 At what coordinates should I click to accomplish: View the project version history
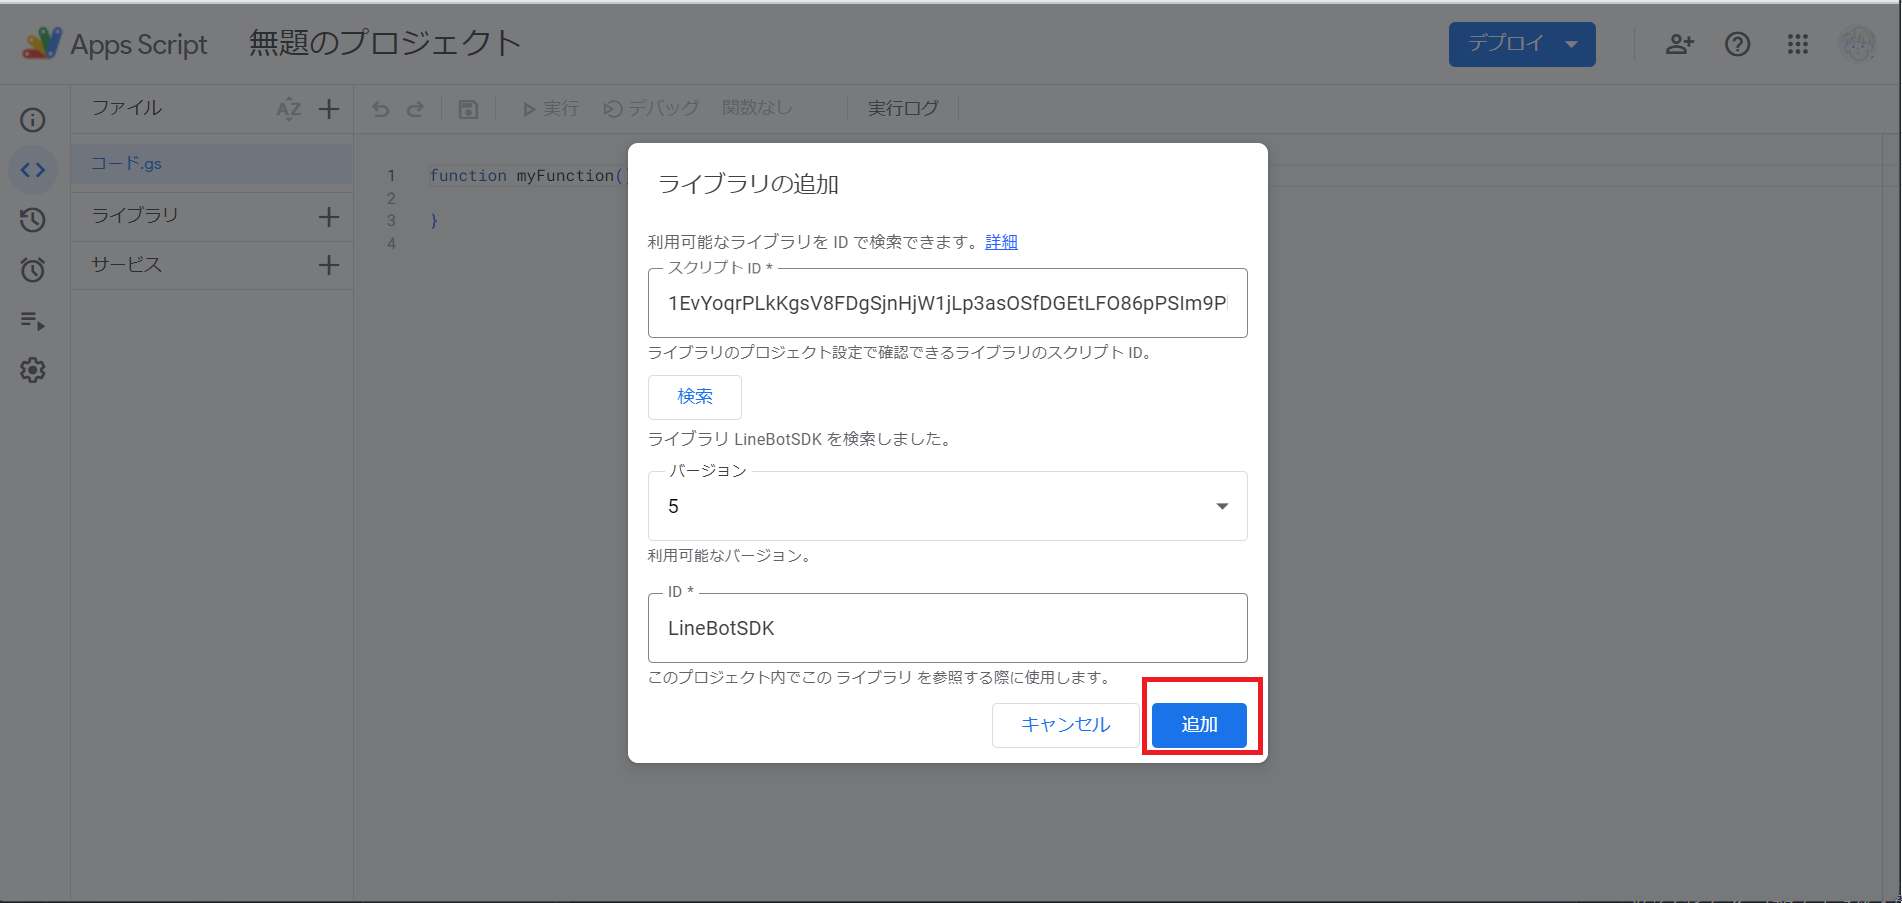[x=32, y=220]
